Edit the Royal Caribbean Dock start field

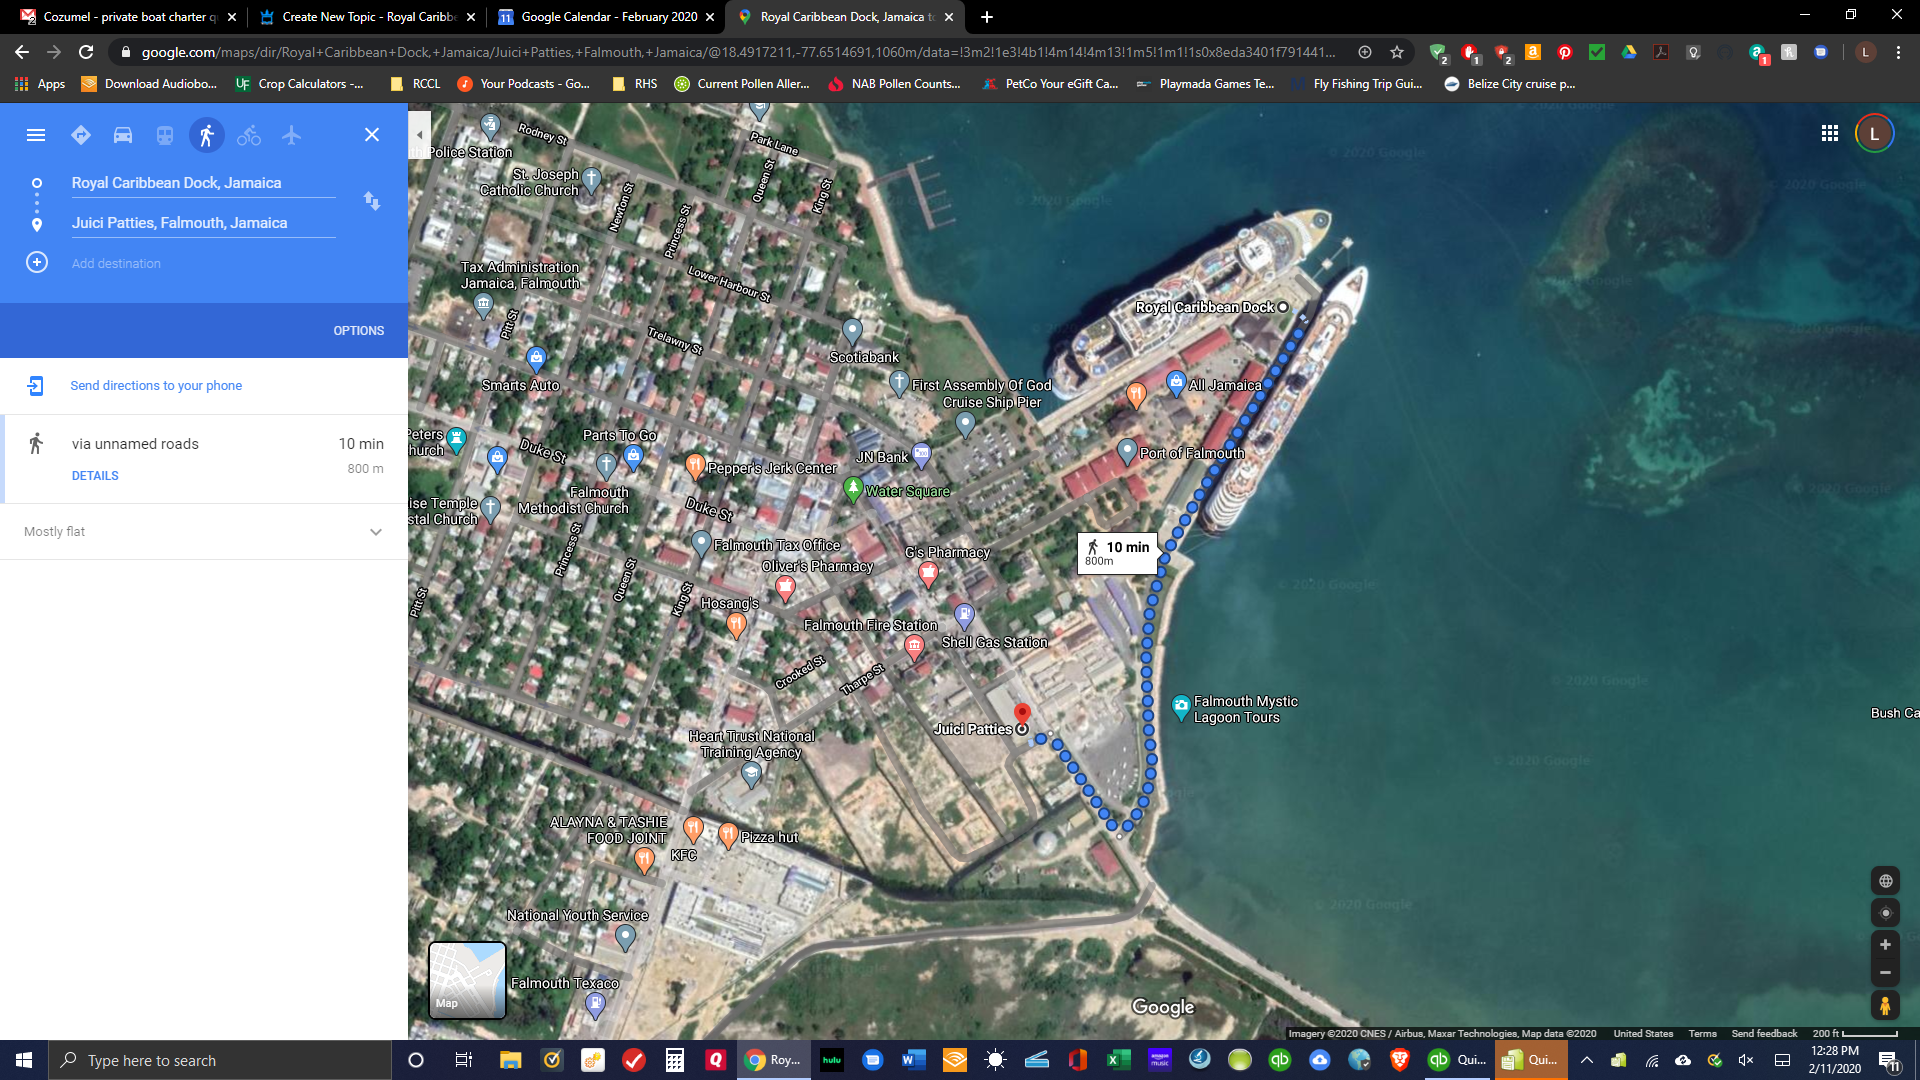click(203, 183)
